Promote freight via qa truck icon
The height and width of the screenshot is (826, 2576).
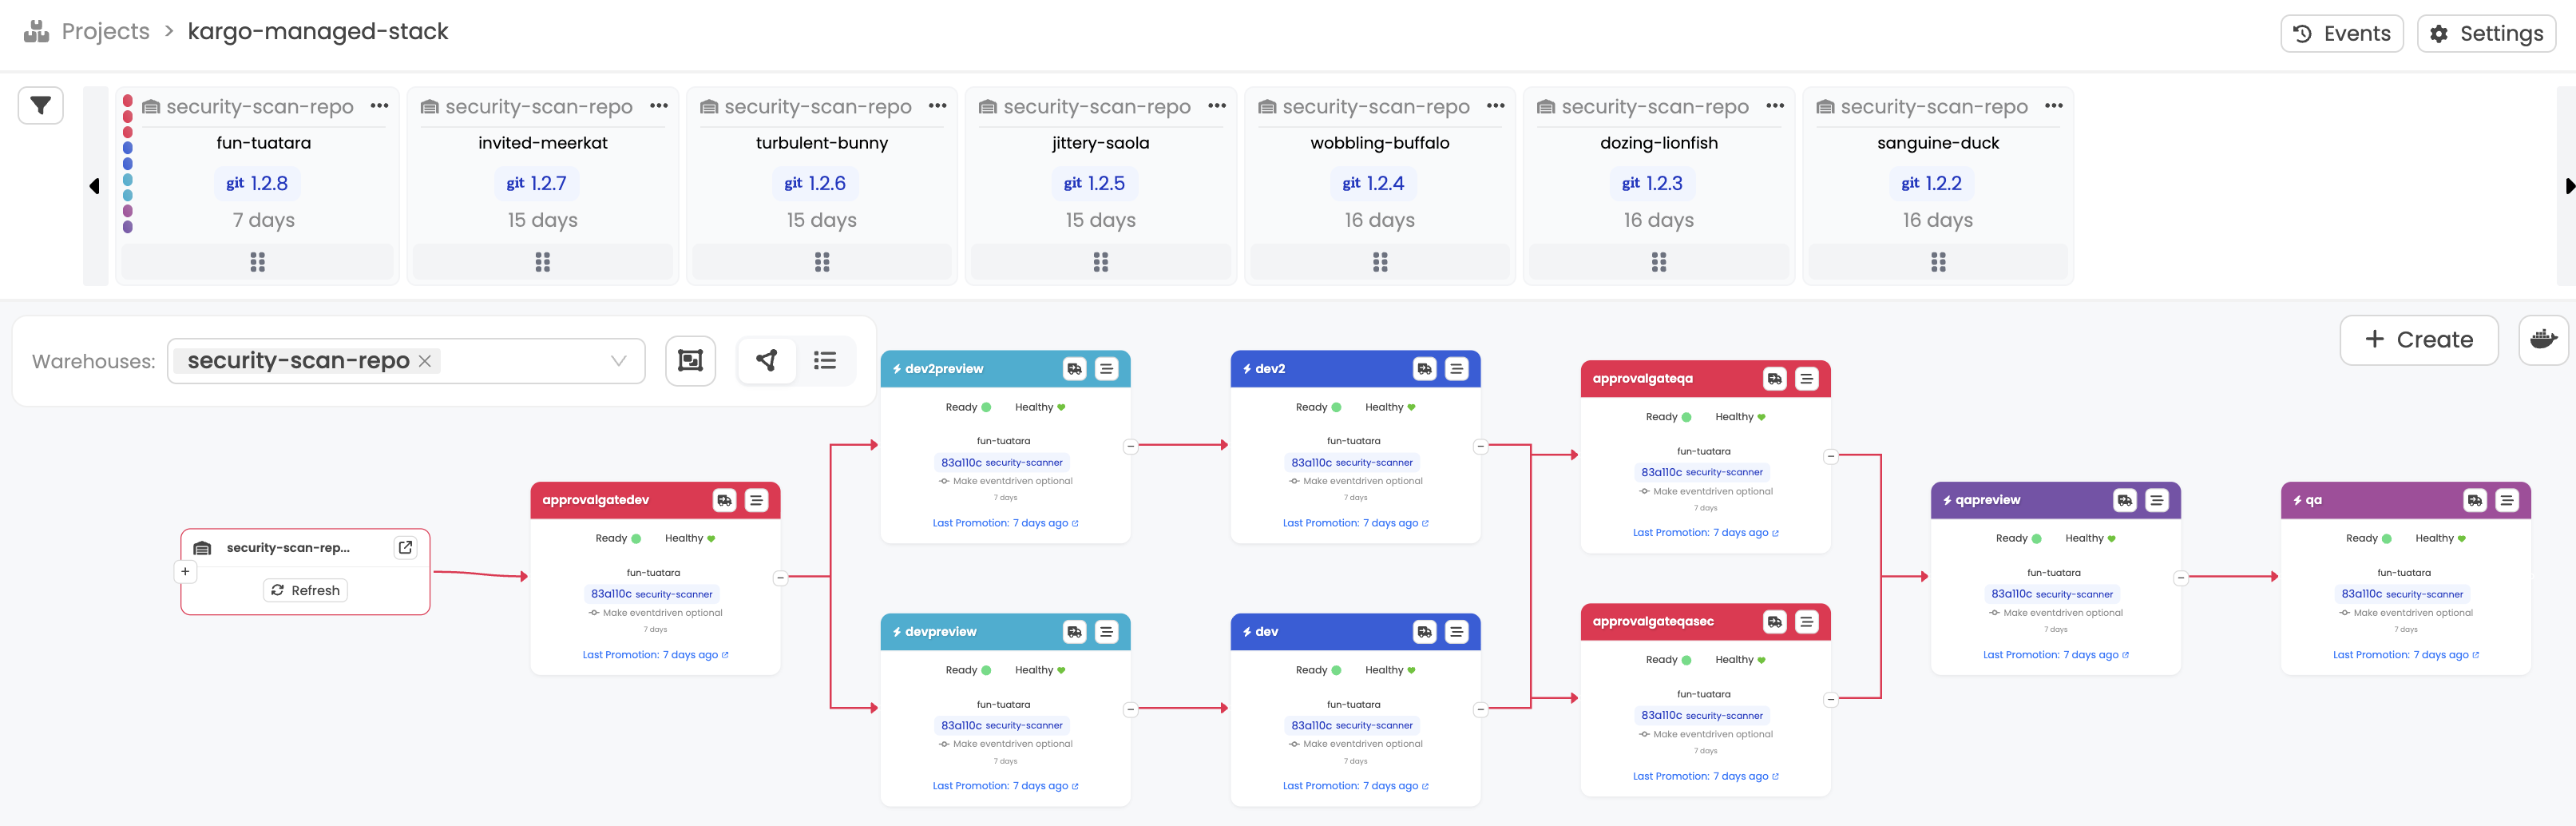(2474, 500)
